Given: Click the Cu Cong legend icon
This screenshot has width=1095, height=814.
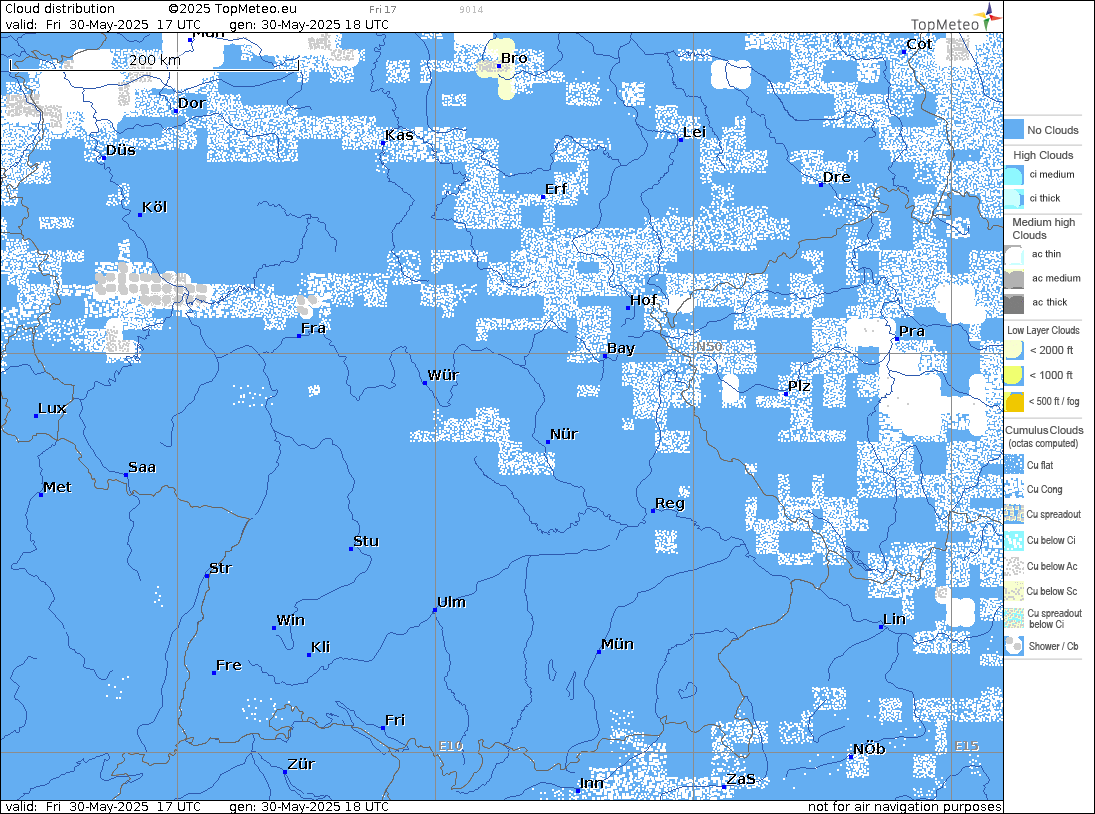Looking at the screenshot, I should pos(1014,489).
